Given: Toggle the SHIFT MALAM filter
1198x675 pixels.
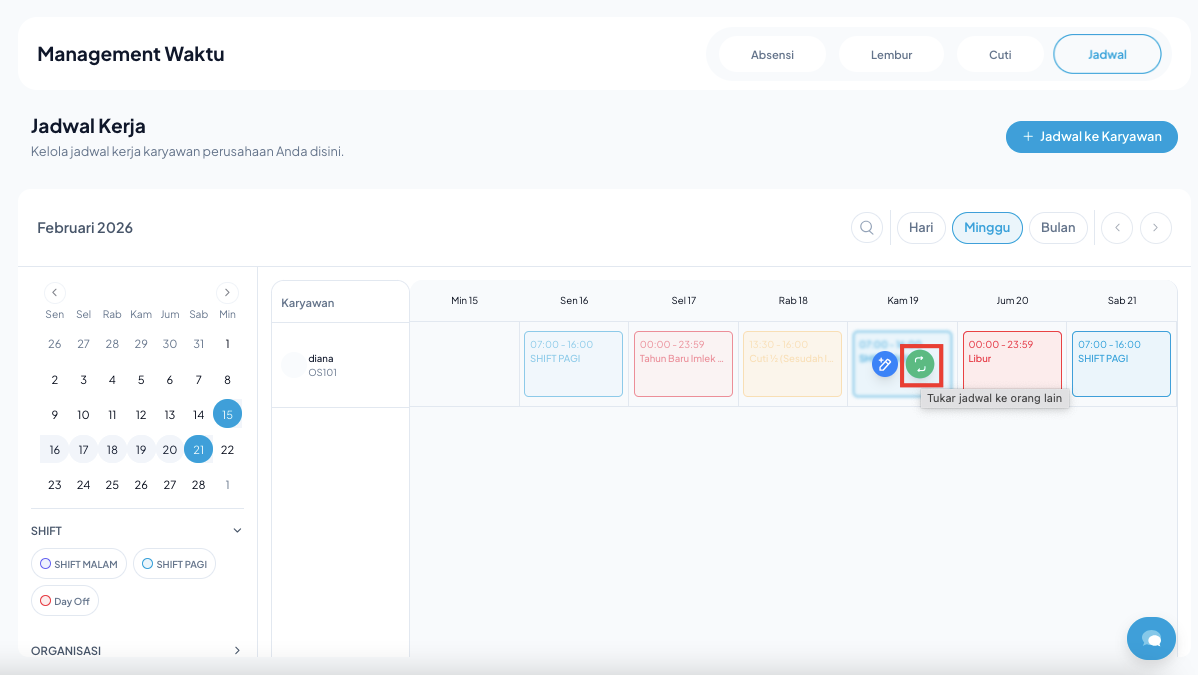Looking at the screenshot, I should 79,564.
